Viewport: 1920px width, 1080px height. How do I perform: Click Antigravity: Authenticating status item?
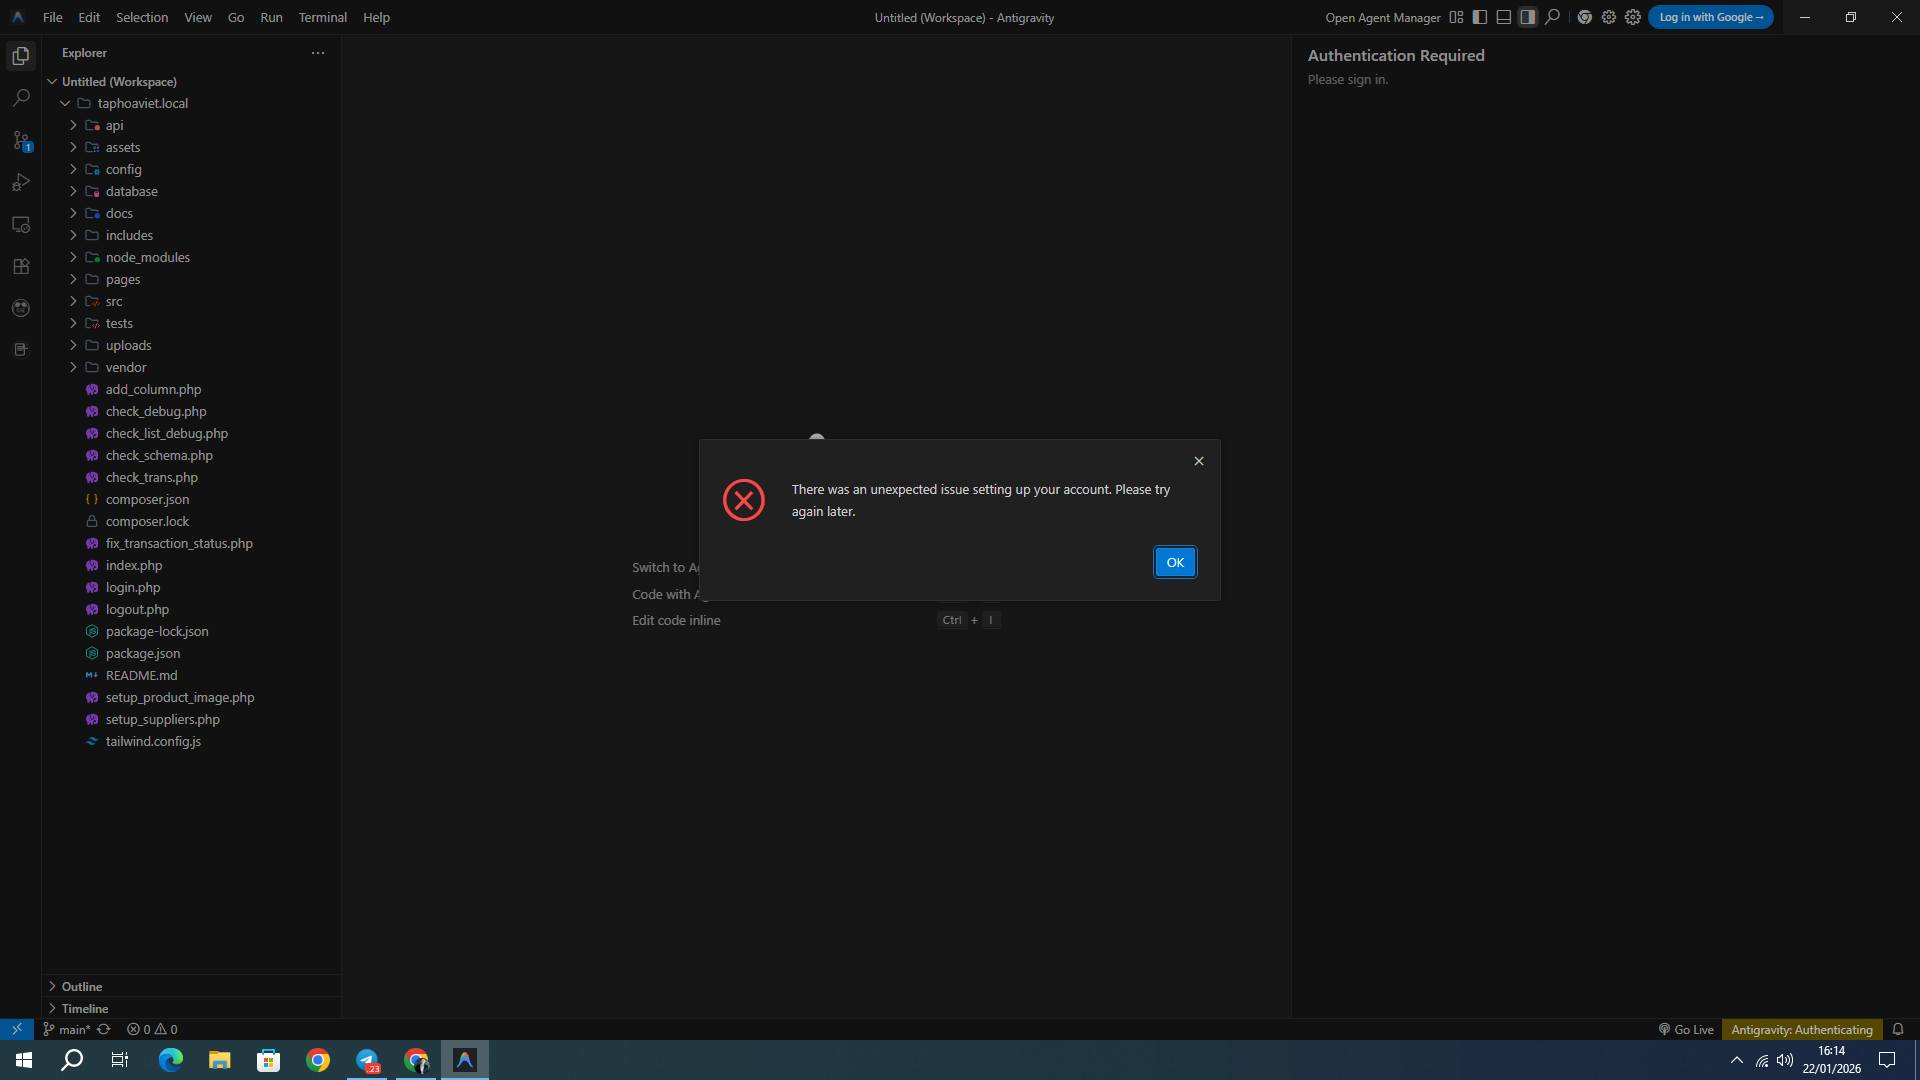[1801, 1029]
